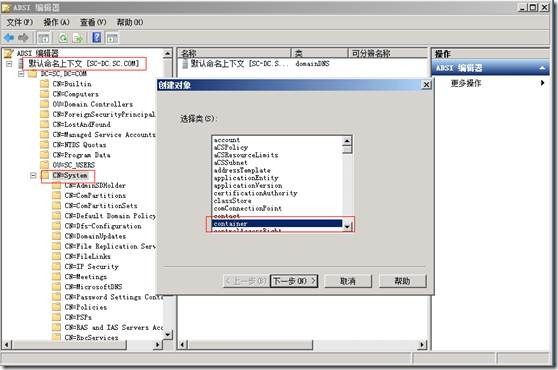
Task: Select CN=Managed Service Accounts in the tree
Action: (104, 135)
